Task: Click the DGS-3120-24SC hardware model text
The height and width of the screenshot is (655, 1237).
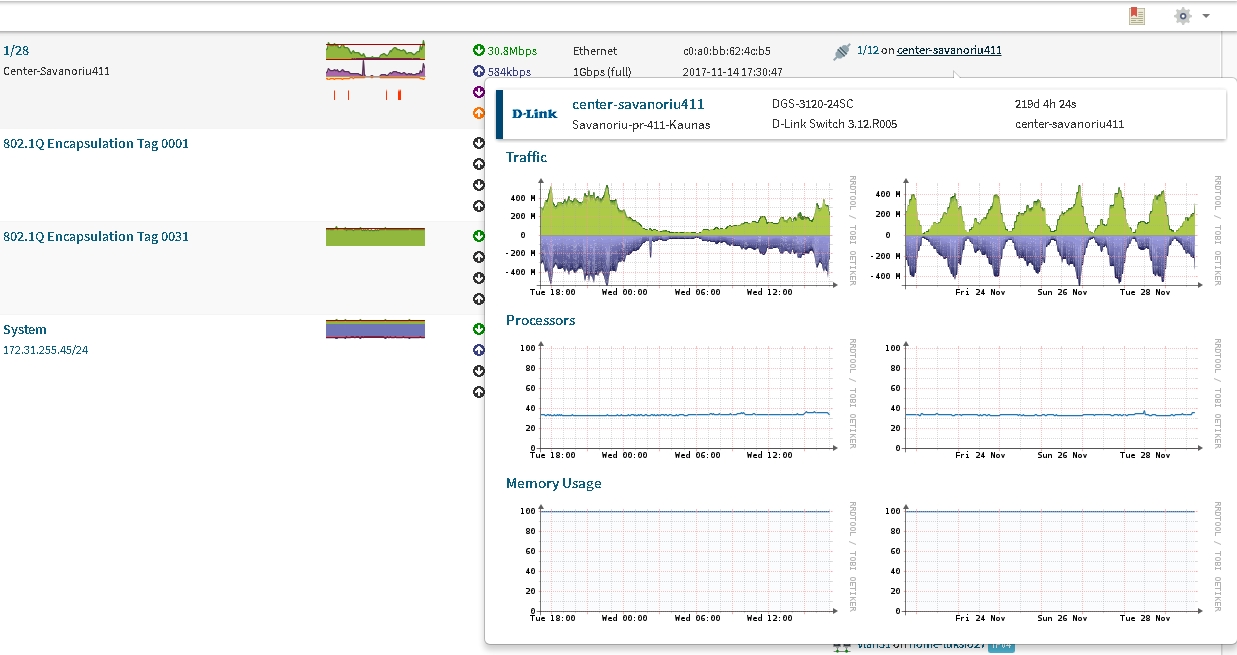Action: point(813,103)
